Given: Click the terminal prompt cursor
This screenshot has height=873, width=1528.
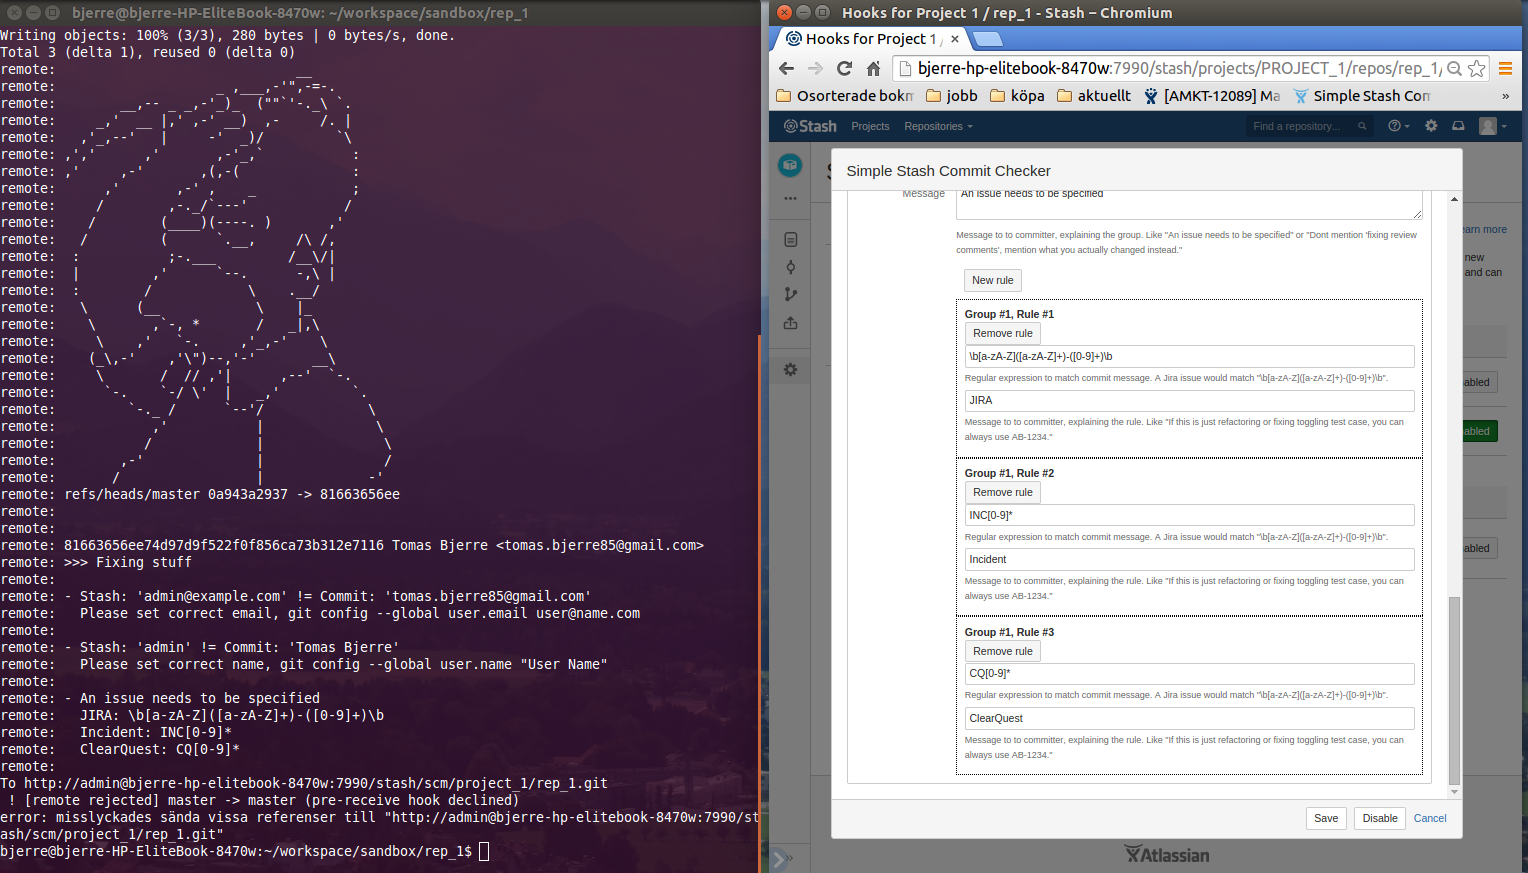Looking at the screenshot, I should [x=484, y=851].
